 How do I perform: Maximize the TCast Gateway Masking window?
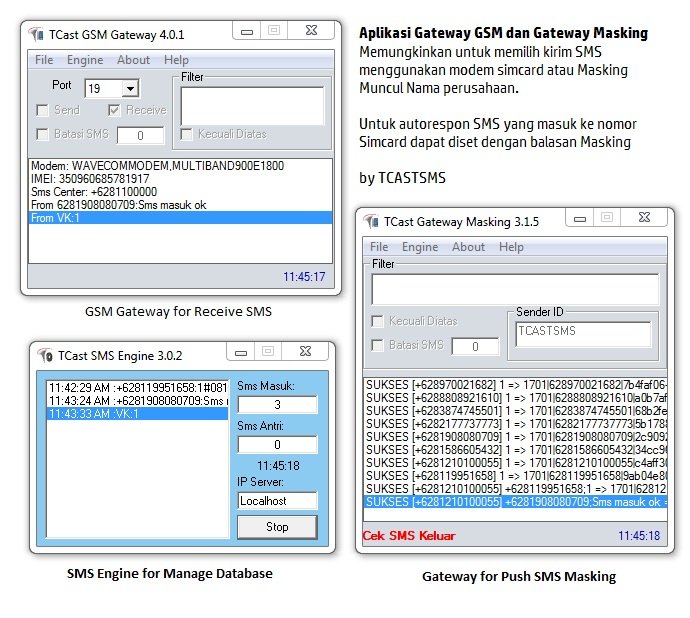[607, 217]
